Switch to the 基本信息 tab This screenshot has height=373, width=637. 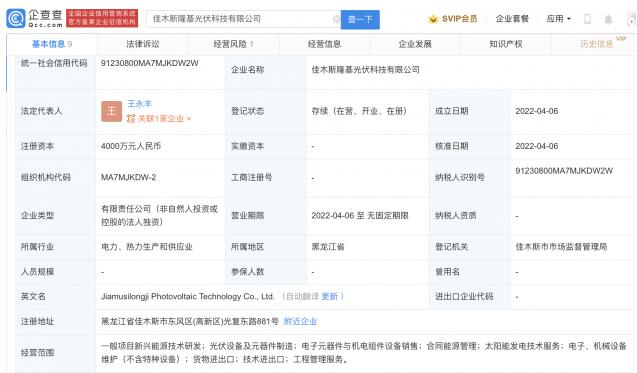coord(52,44)
